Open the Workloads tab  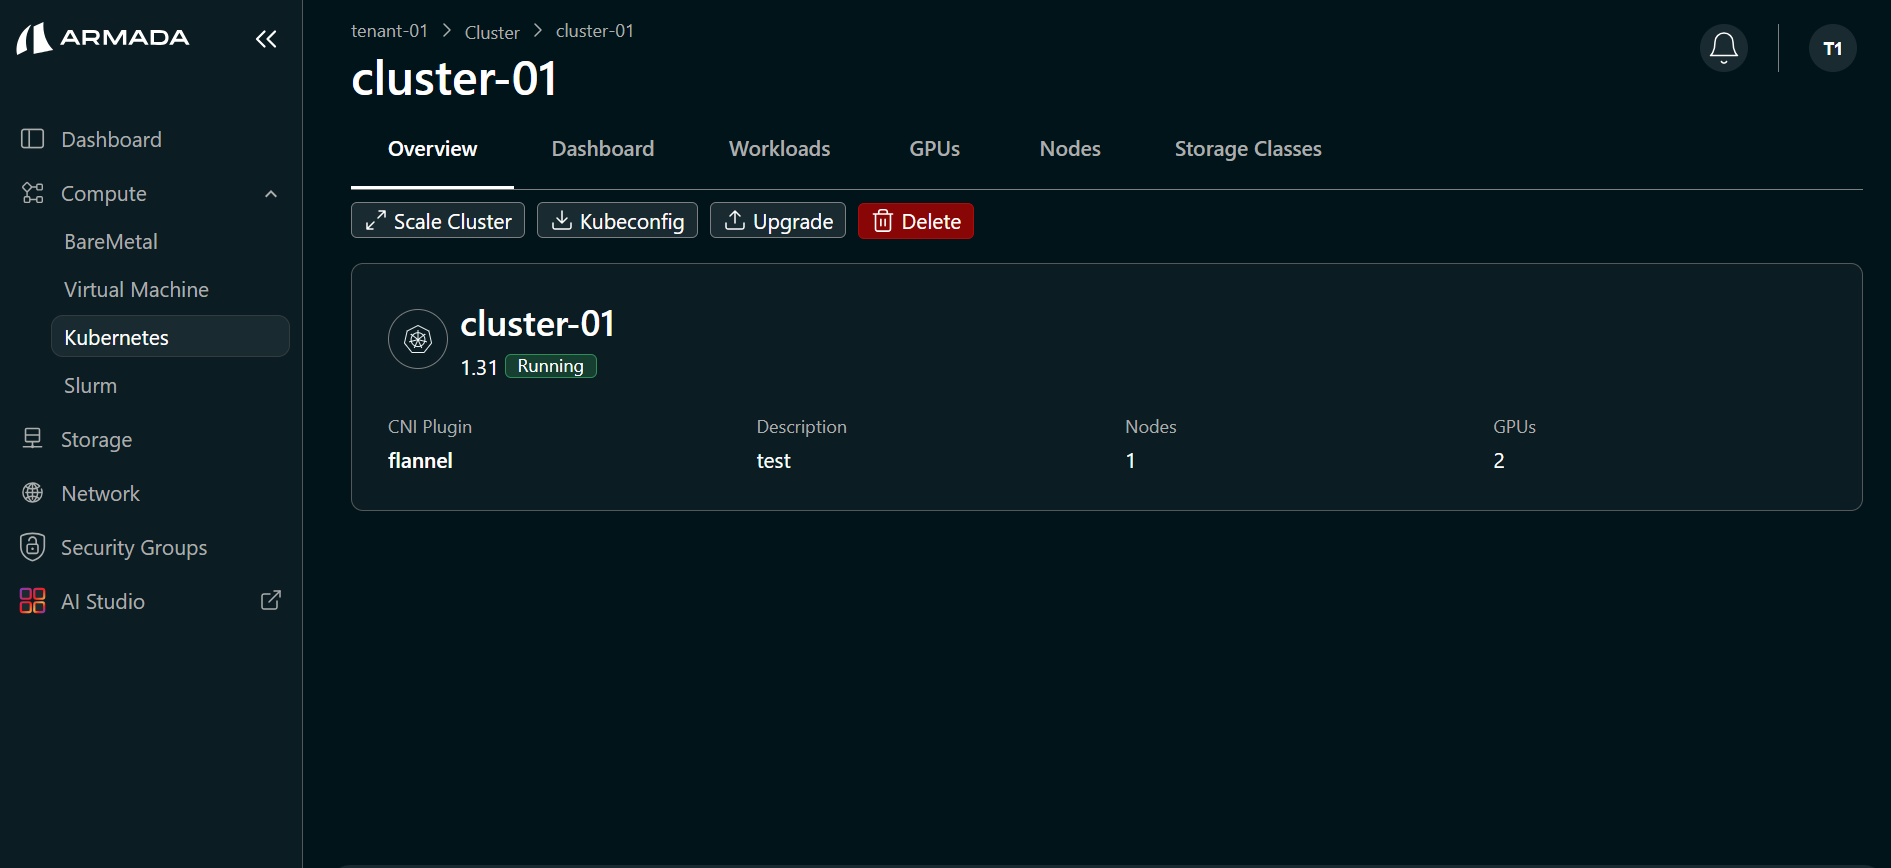click(780, 149)
